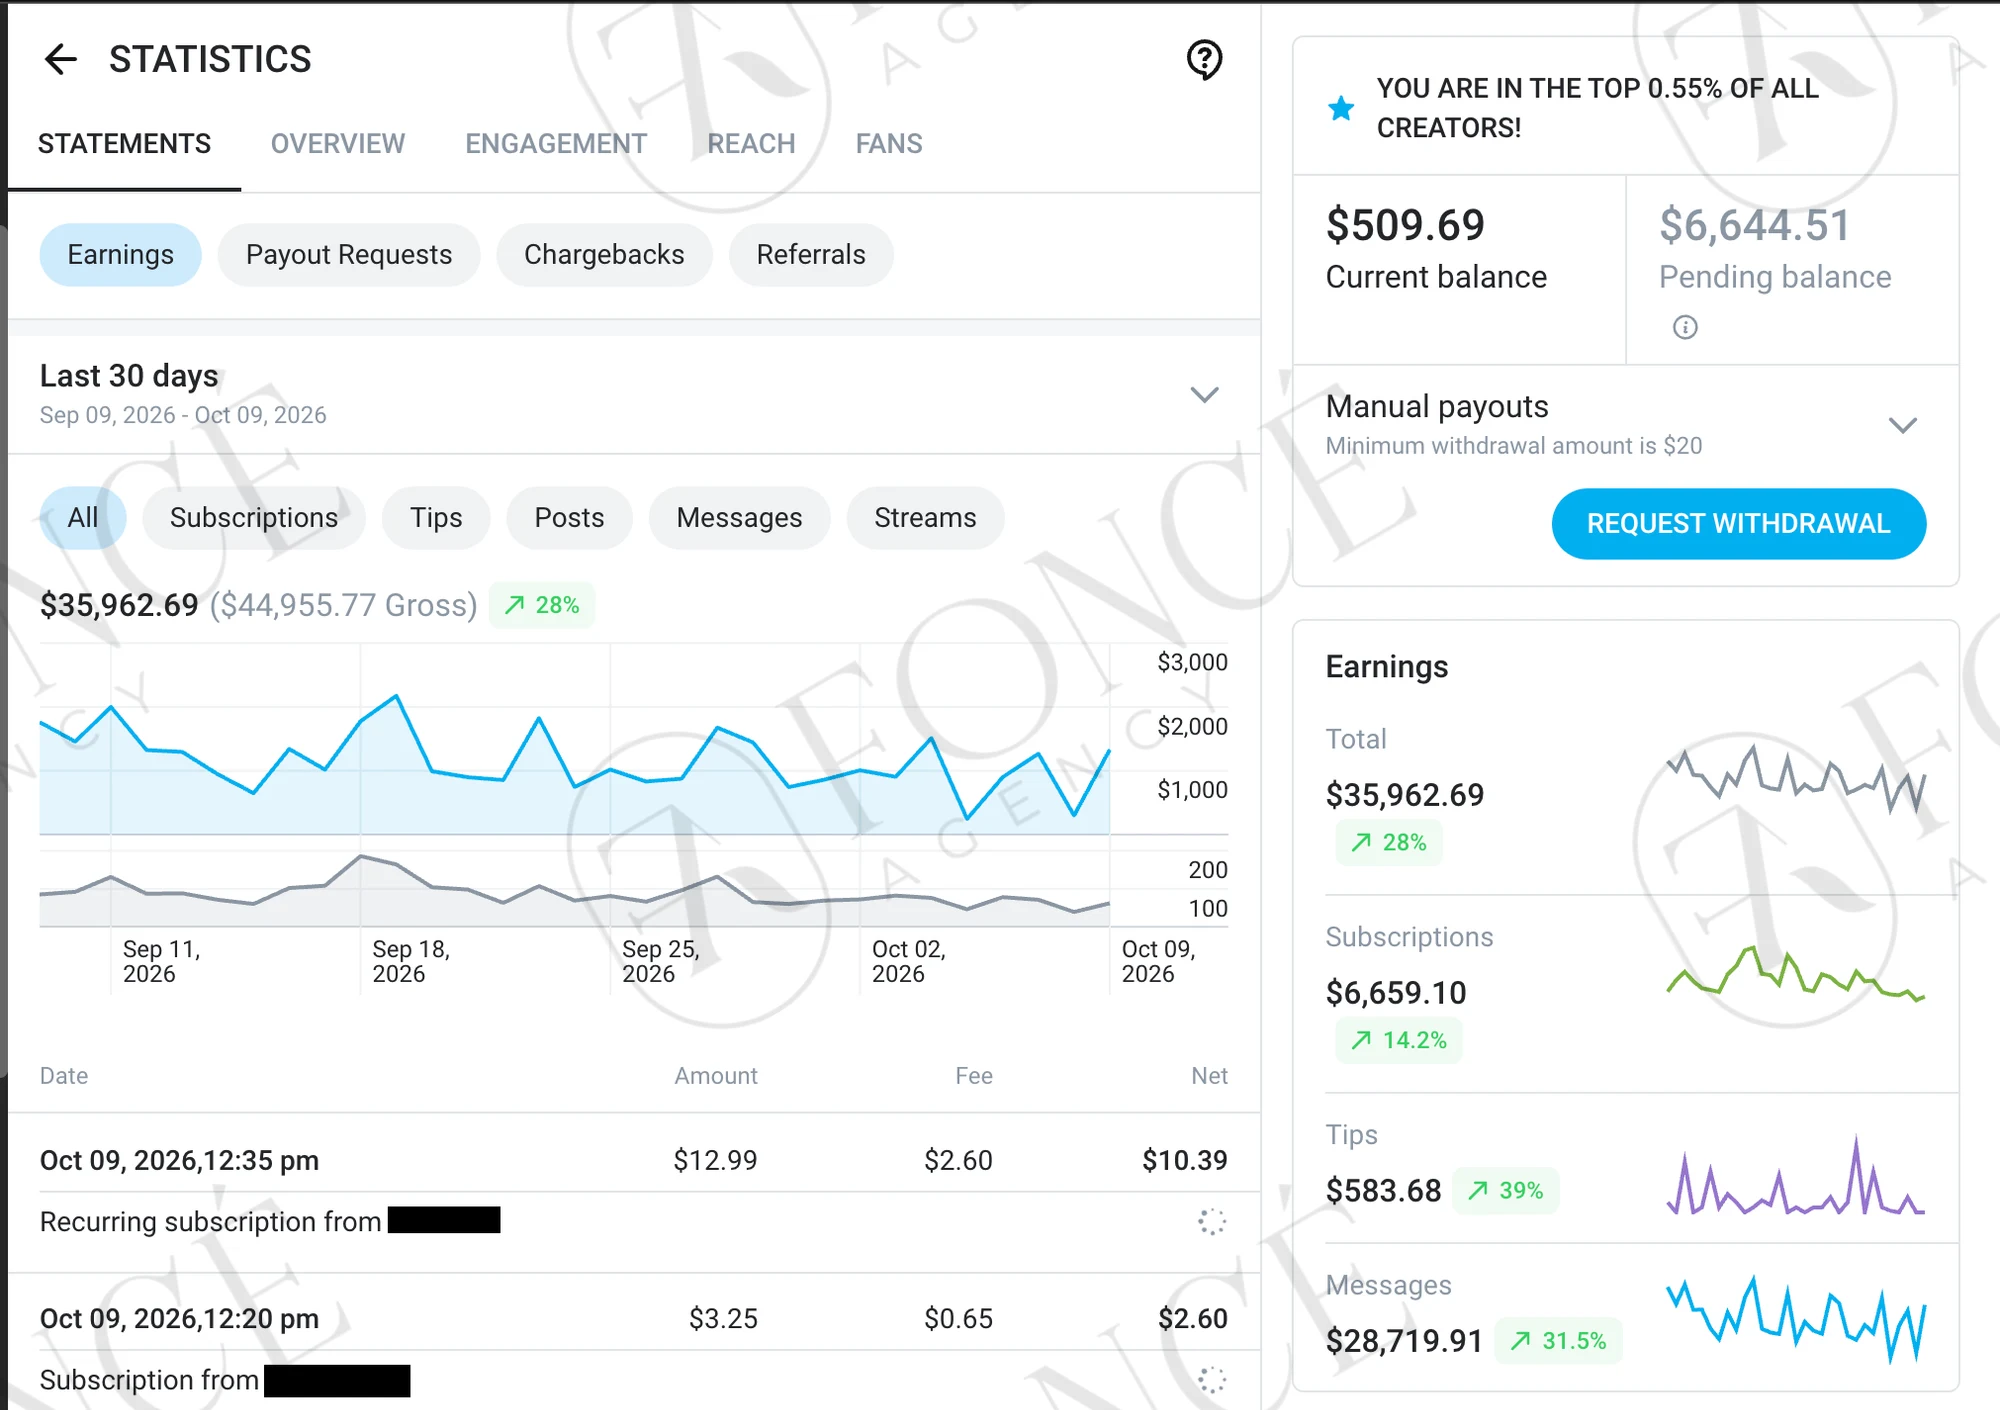Show pending balance info icon
The image size is (2000, 1410).
(1685, 327)
